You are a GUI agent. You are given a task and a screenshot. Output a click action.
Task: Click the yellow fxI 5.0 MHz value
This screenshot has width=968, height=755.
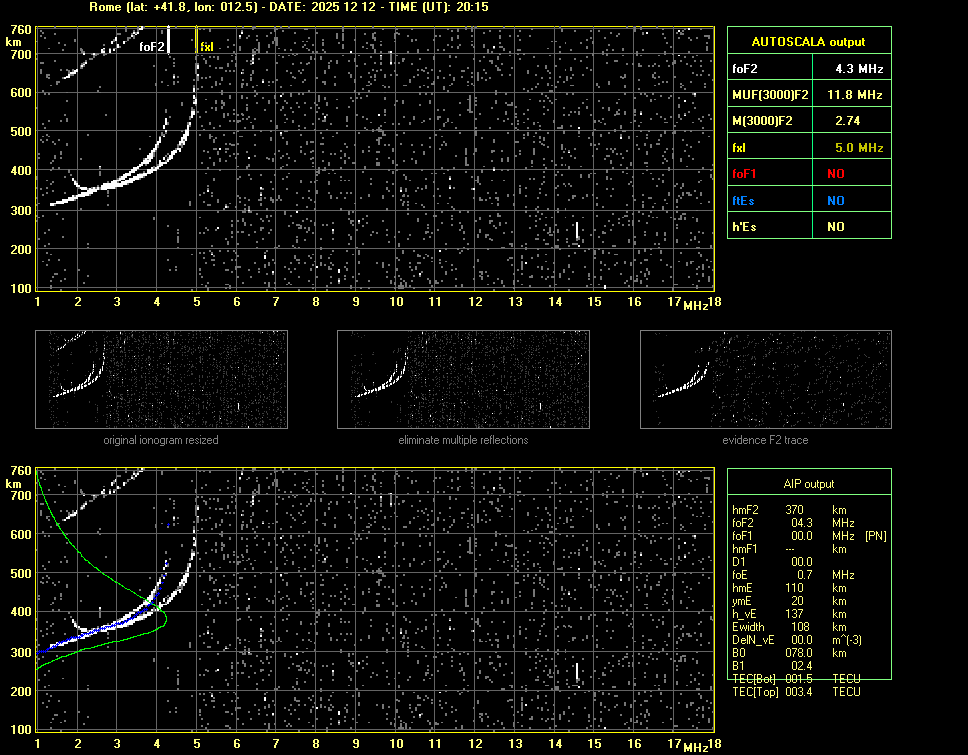858,147
